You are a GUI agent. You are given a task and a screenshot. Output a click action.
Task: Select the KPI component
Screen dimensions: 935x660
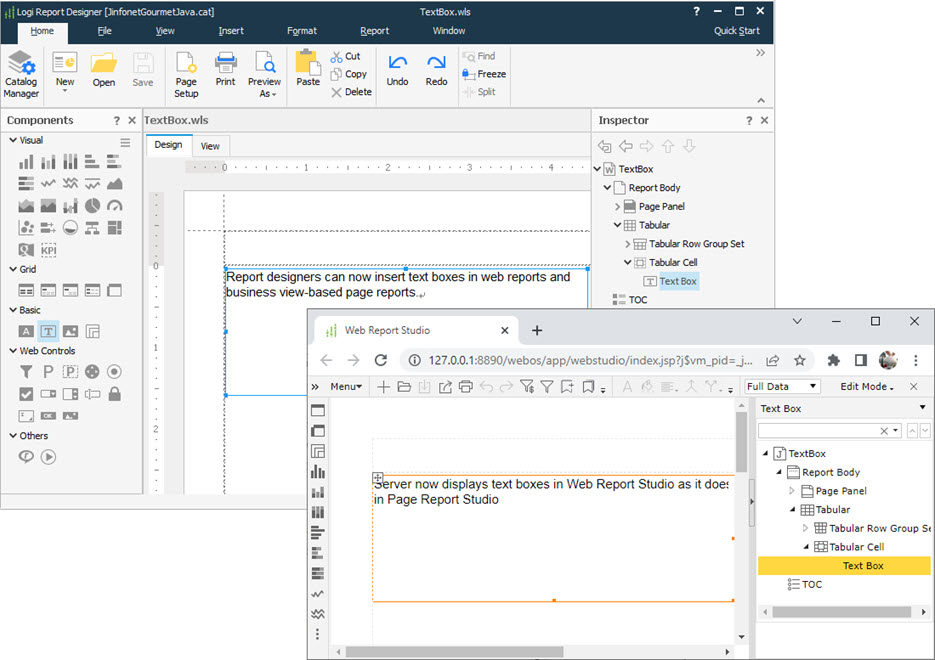click(48, 250)
